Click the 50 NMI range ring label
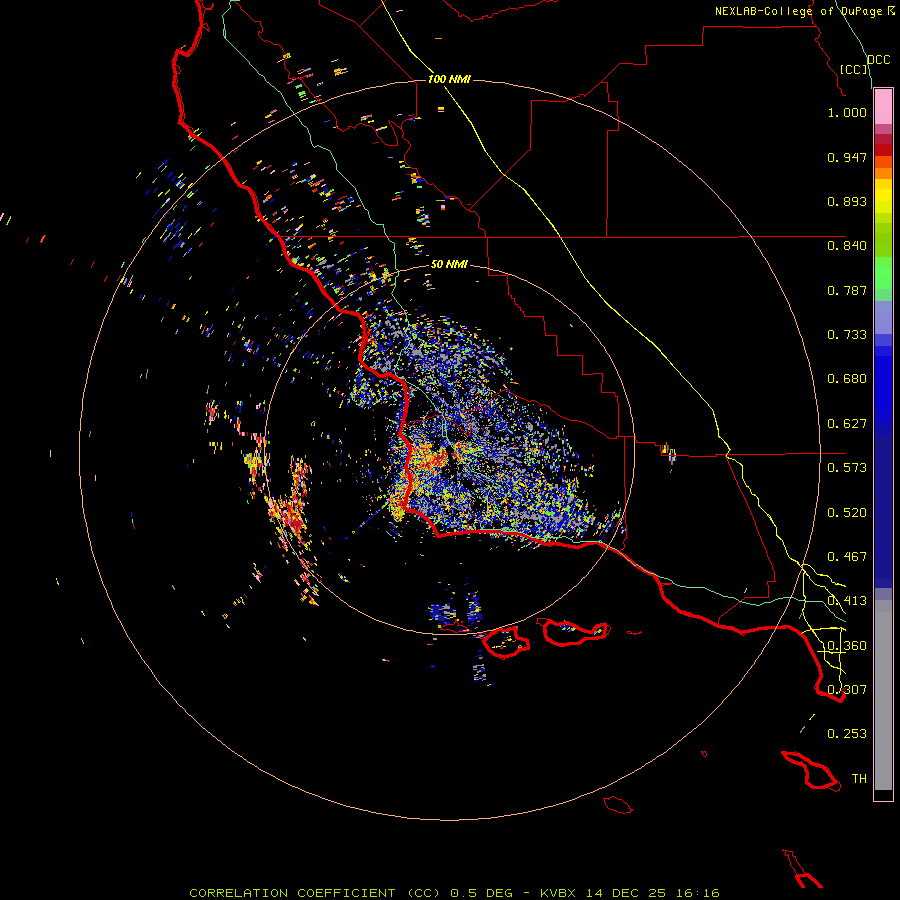The image size is (900, 900). (x=449, y=264)
